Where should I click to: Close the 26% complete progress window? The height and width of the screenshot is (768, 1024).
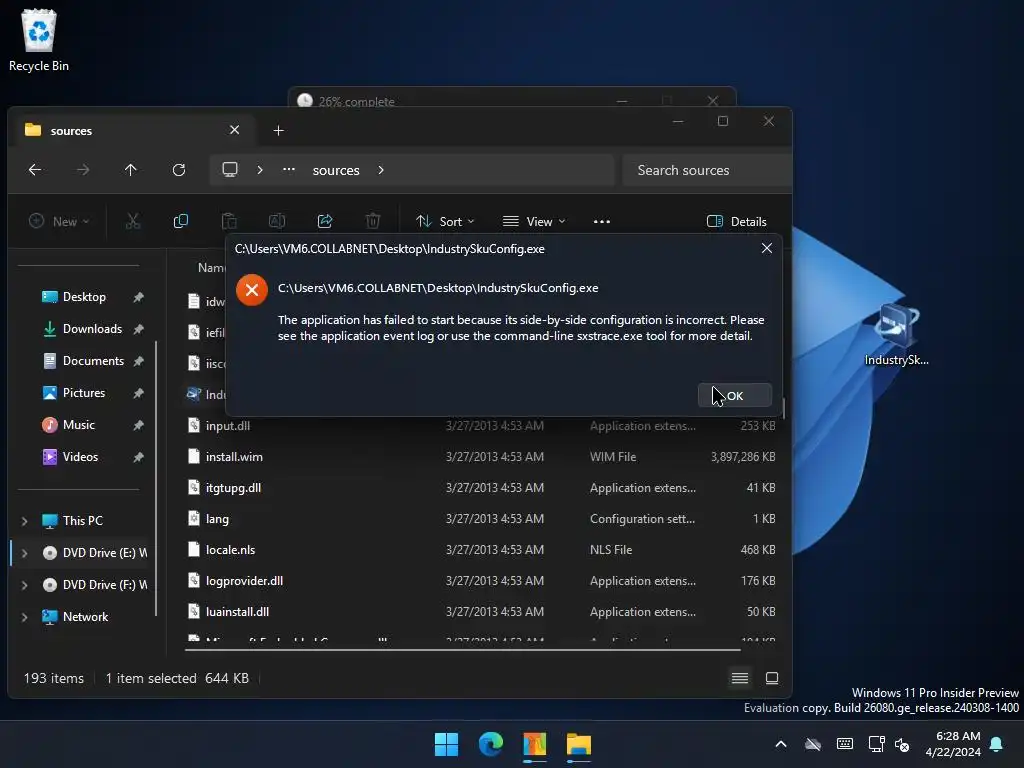(x=712, y=101)
